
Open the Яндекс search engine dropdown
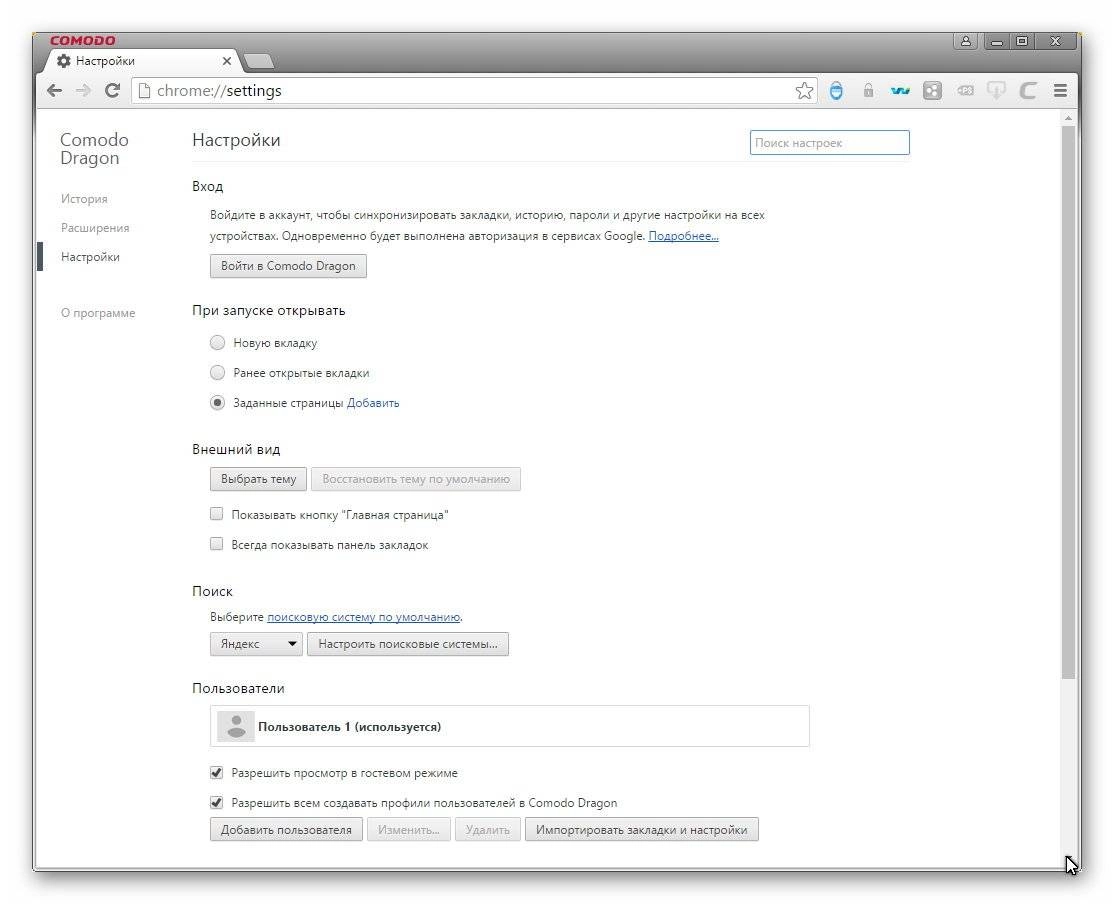click(x=256, y=644)
